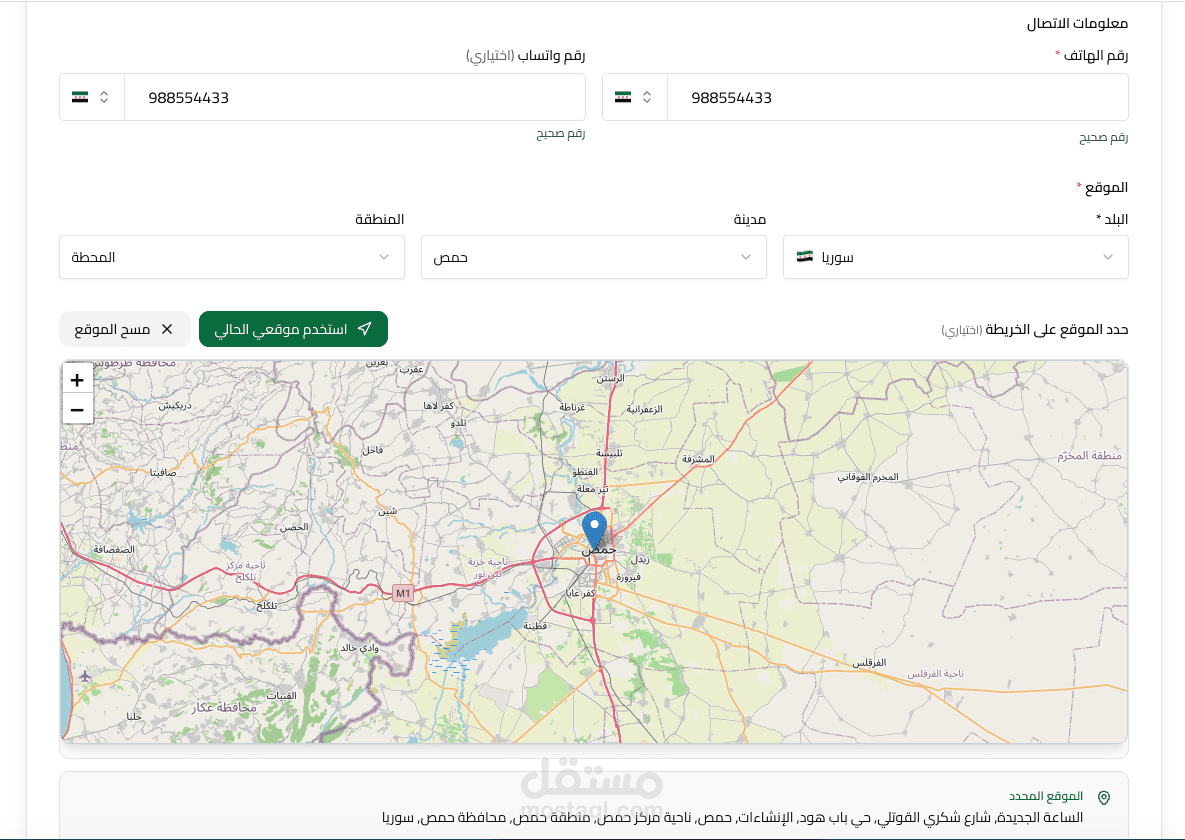1185x840 pixels.
Task: Click the blue location pin on Homs
Action: click(595, 530)
